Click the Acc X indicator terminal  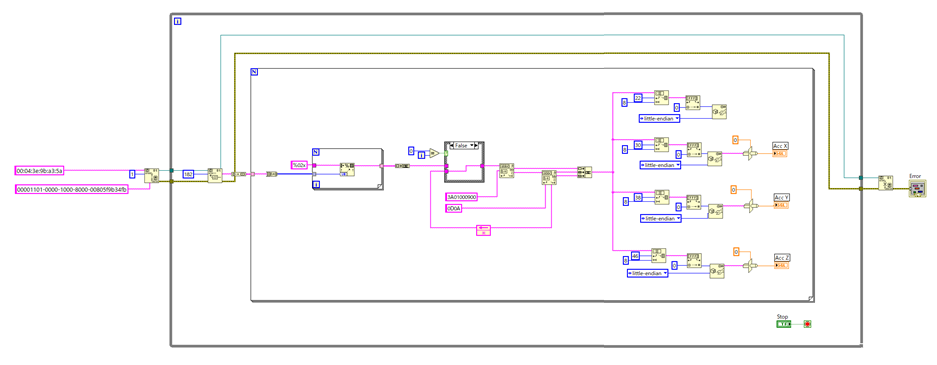(x=781, y=154)
